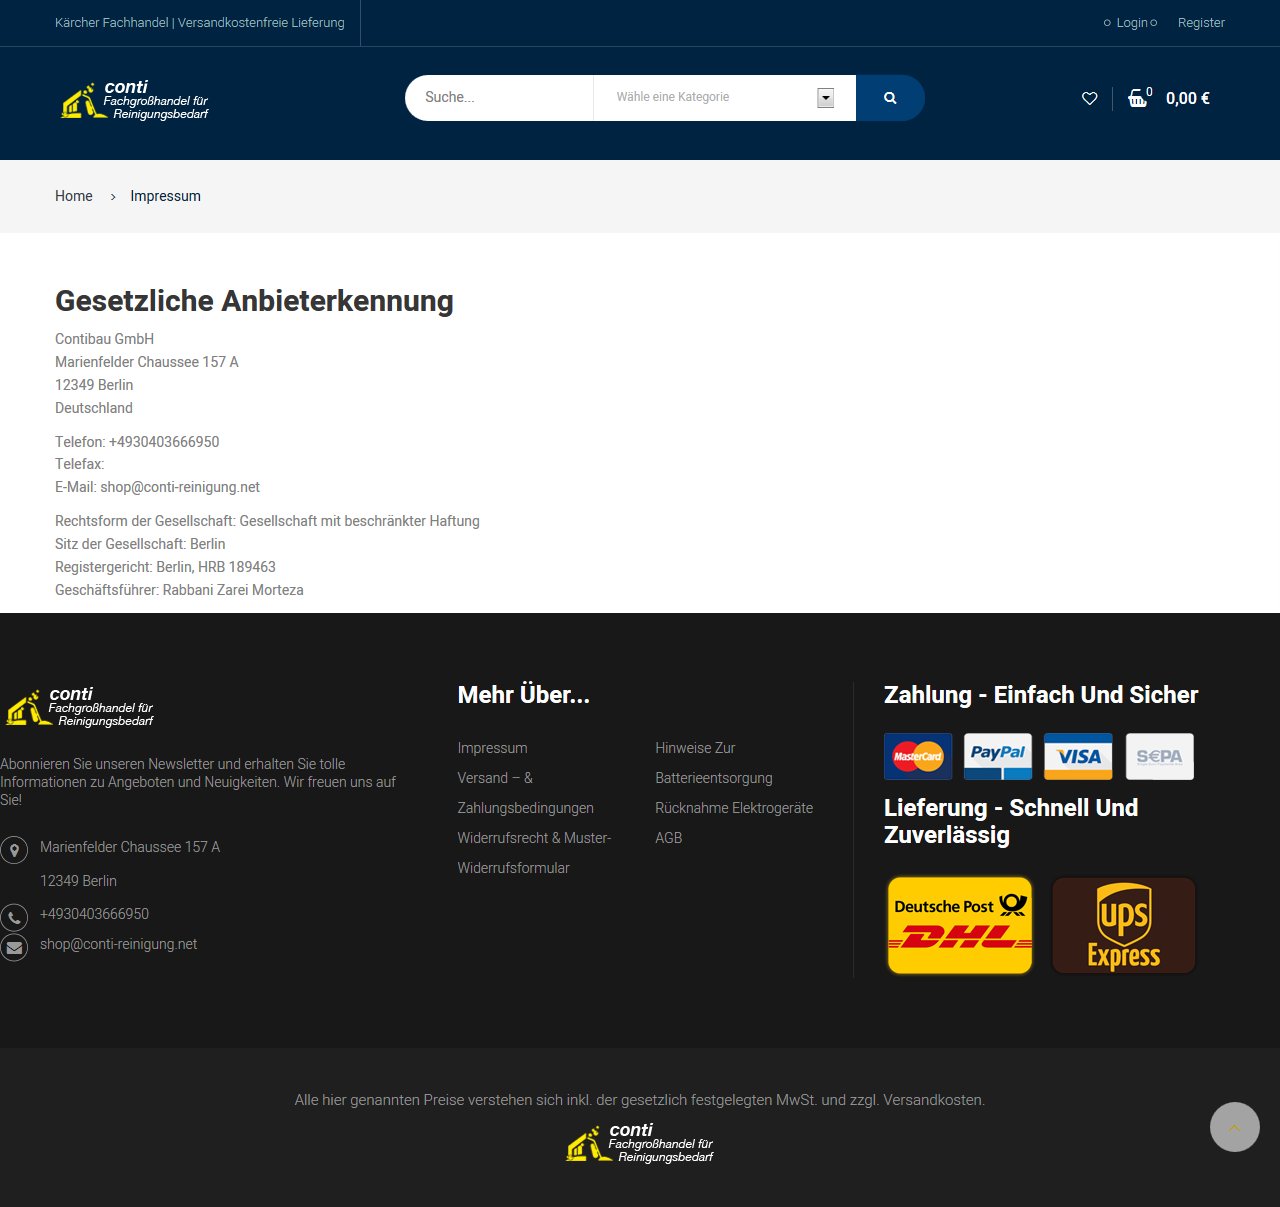This screenshot has height=1207, width=1280.
Task: Open the shopping cart basket icon
Action: click(x=1138, y=98)
